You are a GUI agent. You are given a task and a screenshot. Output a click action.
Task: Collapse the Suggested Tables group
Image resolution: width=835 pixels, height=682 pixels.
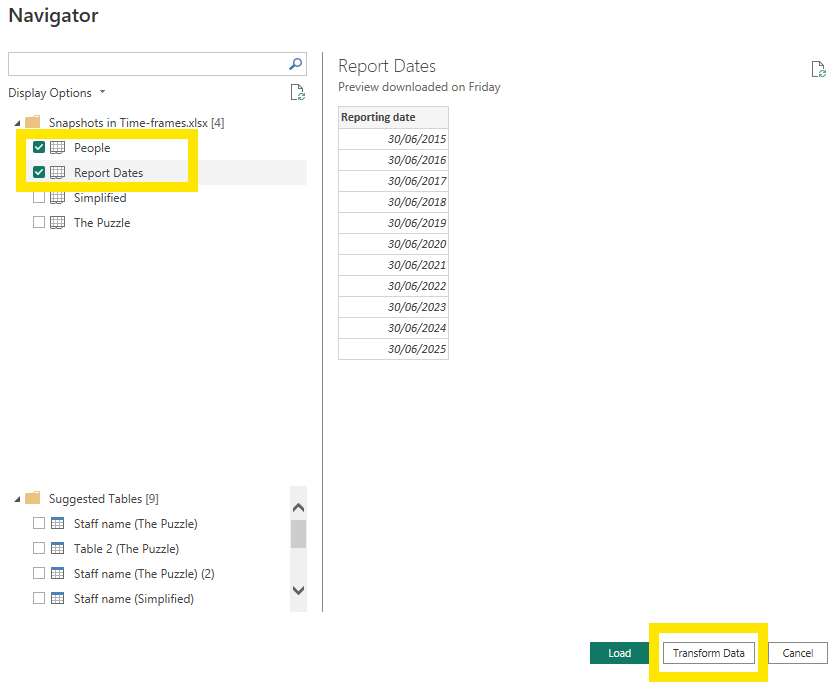coord(16,499)
